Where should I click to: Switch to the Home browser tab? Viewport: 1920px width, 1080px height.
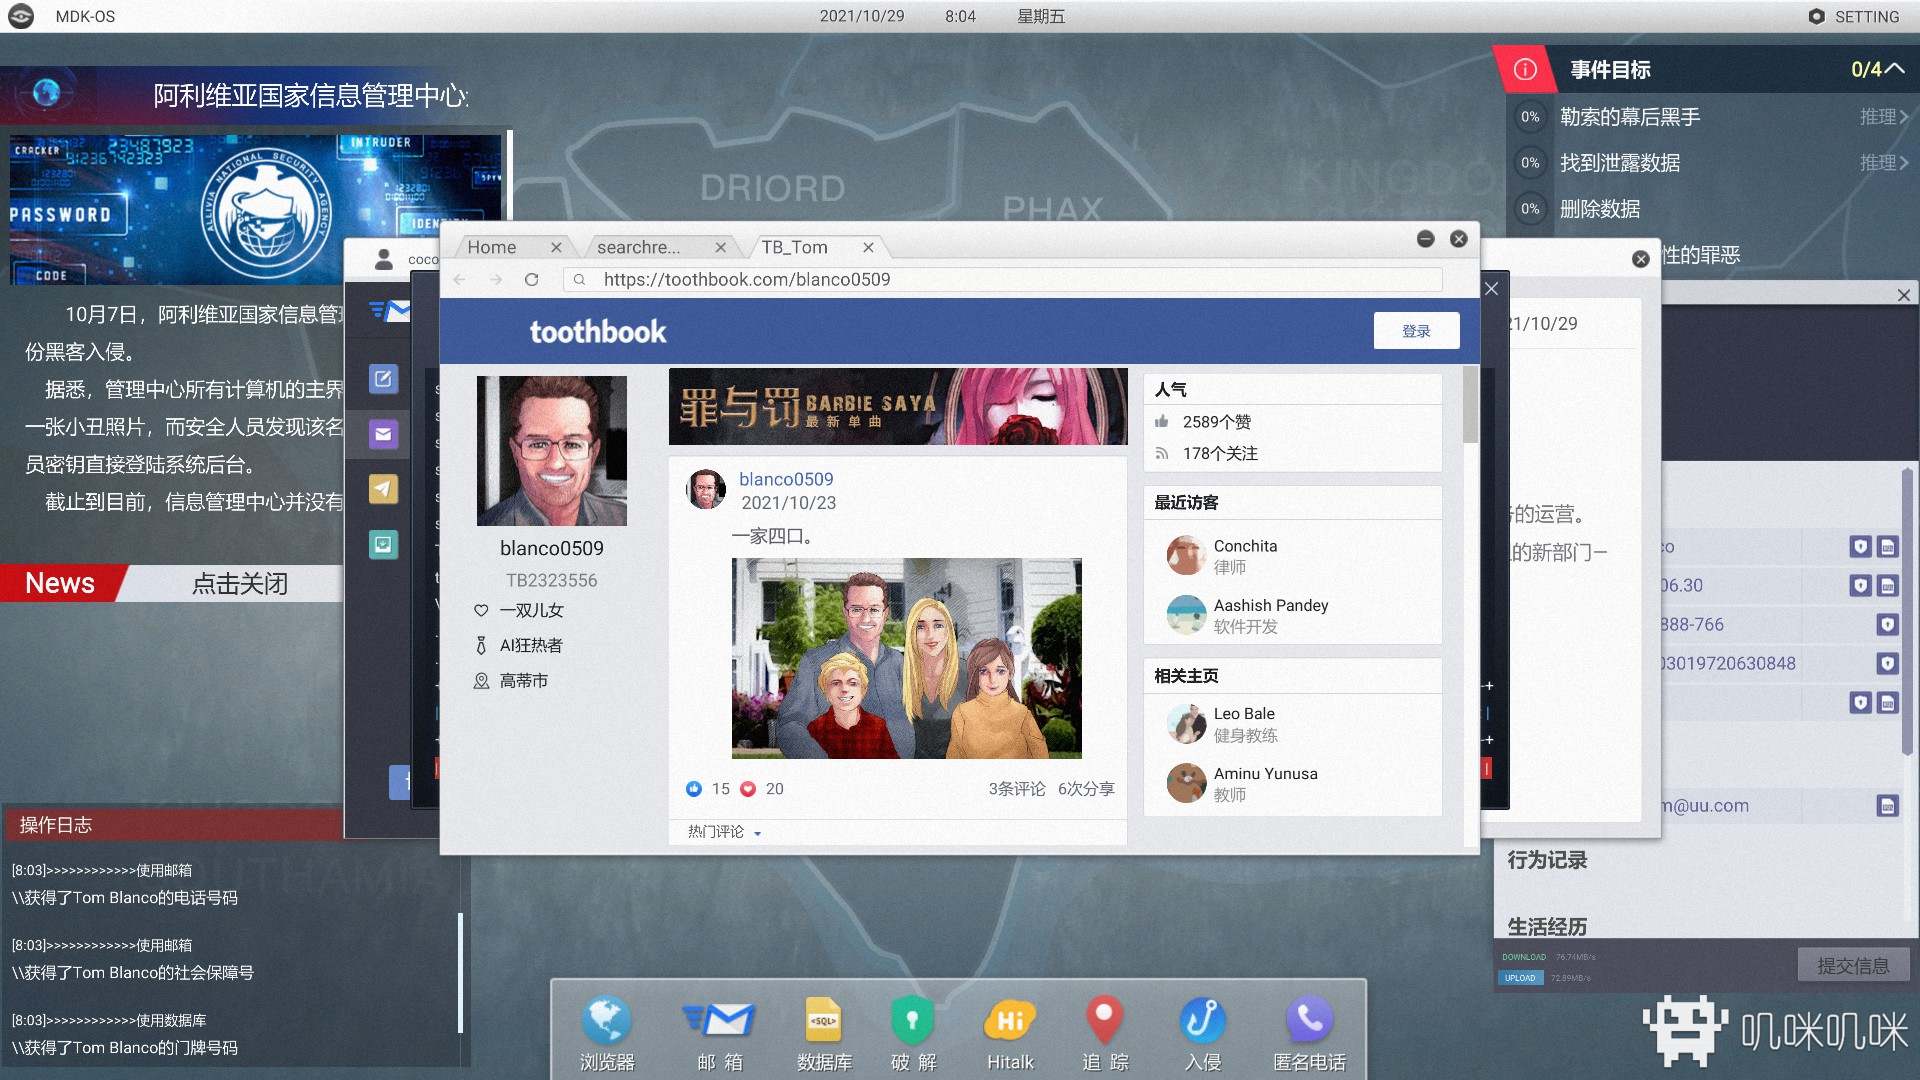coord(492,247)
